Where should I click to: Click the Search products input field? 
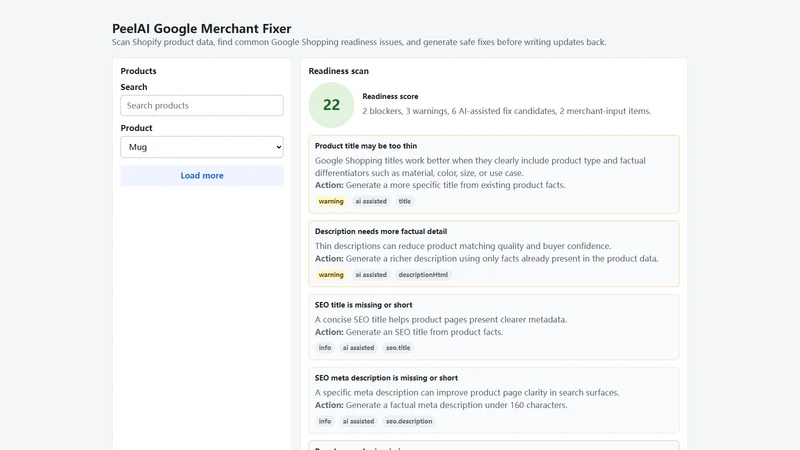(x=202, y=106)
